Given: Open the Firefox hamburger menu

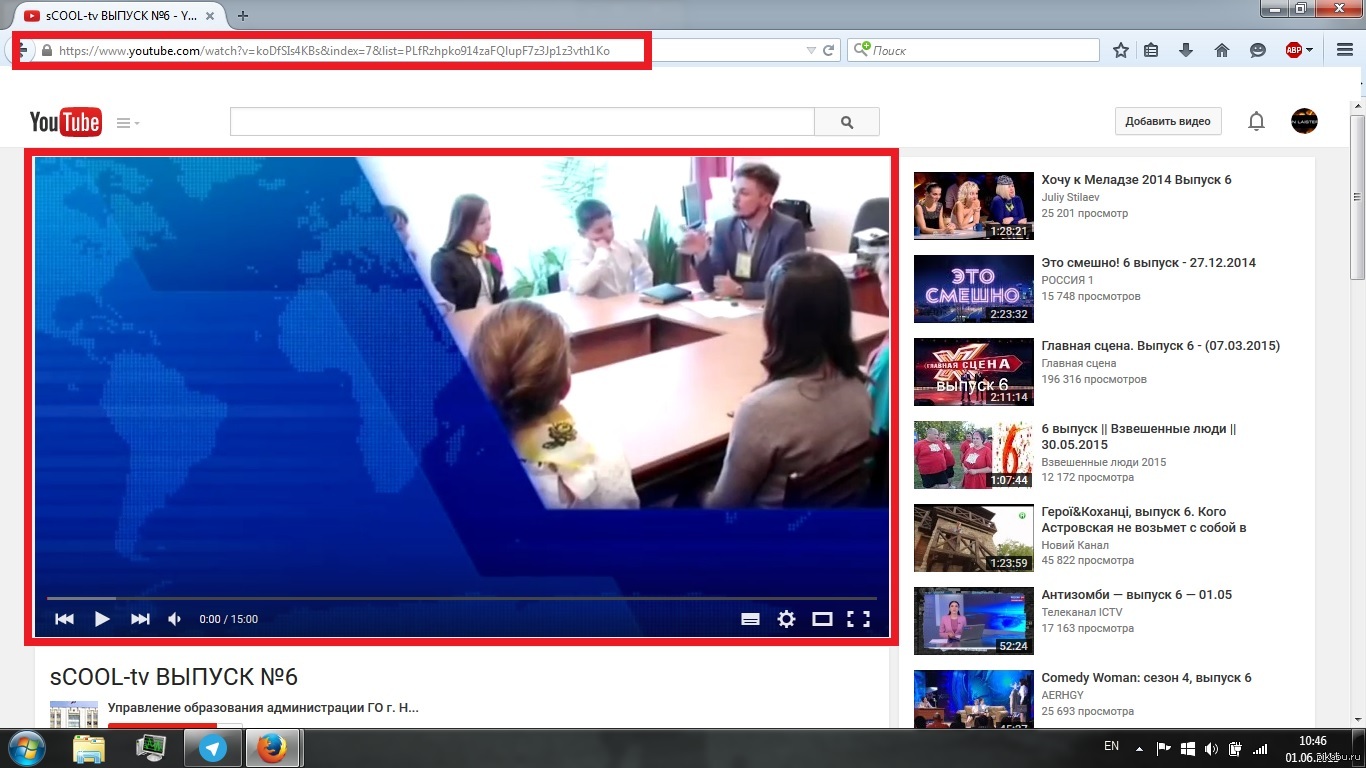Looking at the screenshot, I should [1345, 50].
